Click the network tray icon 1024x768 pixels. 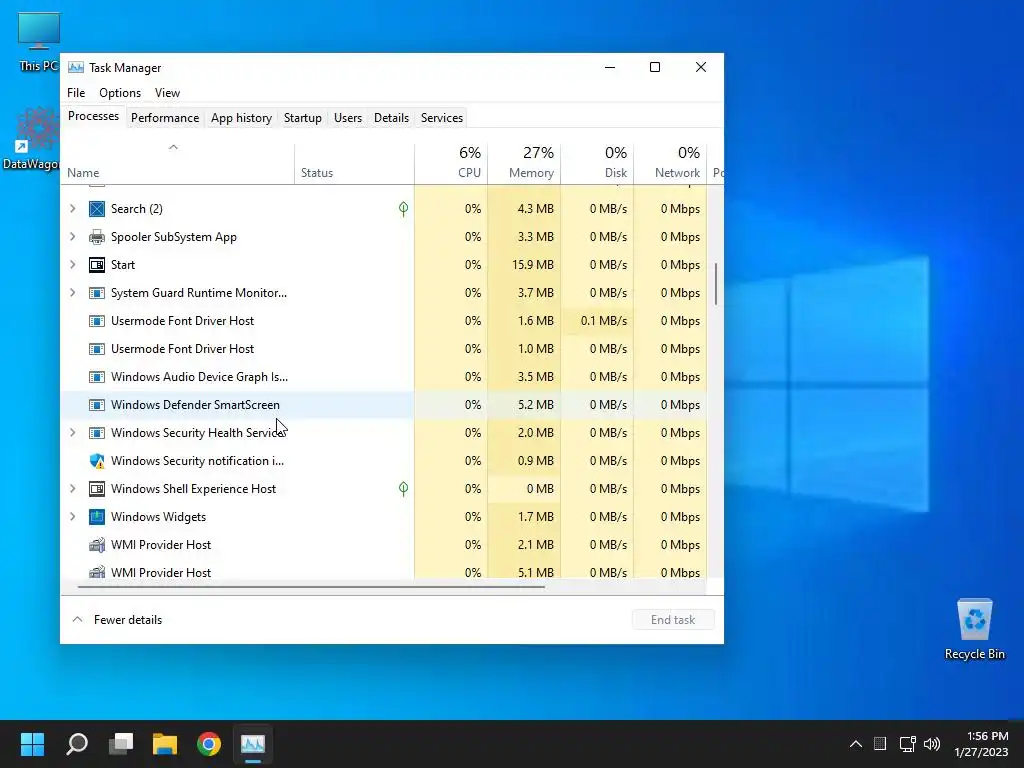[907, 744]
